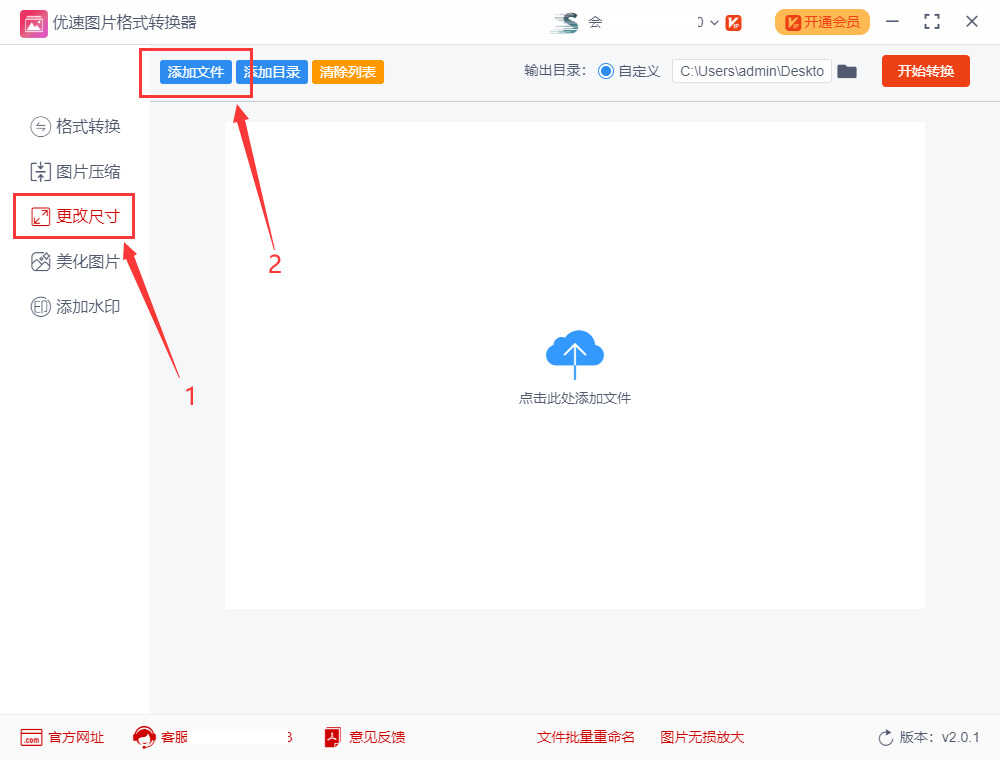The height and width of the screenshot is (760, 1000).
Task: Select the 自定义 output directory radio button
Action: [x=605, y=71]
